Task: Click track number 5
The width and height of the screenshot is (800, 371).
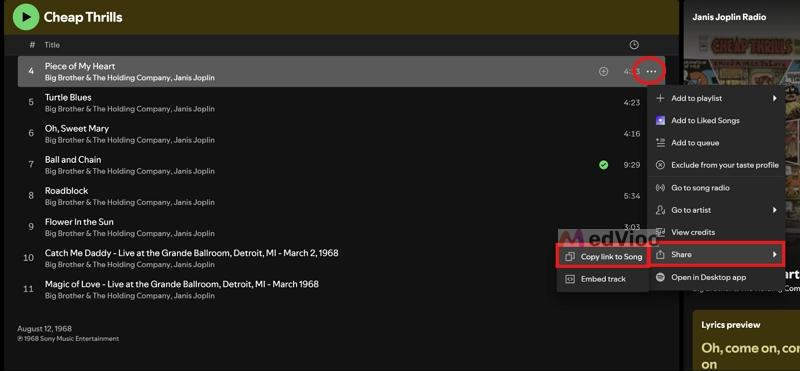Action: (x=31, y=103)
